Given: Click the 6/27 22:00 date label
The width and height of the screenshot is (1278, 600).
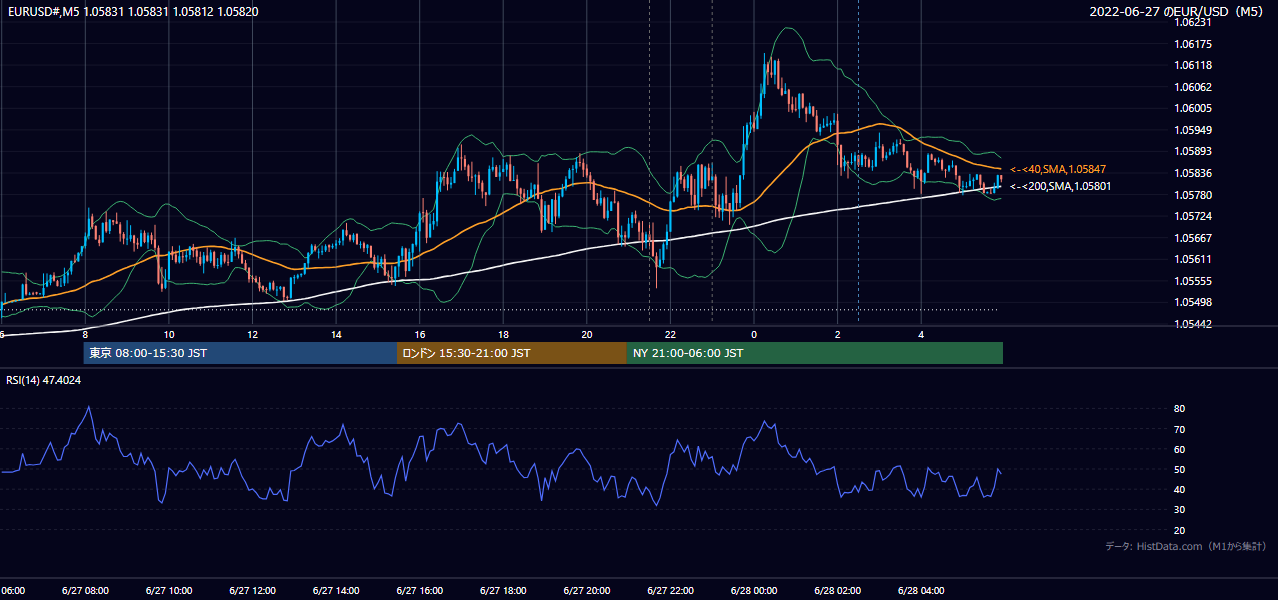Looking at the screenshot, I should (671, 591).
